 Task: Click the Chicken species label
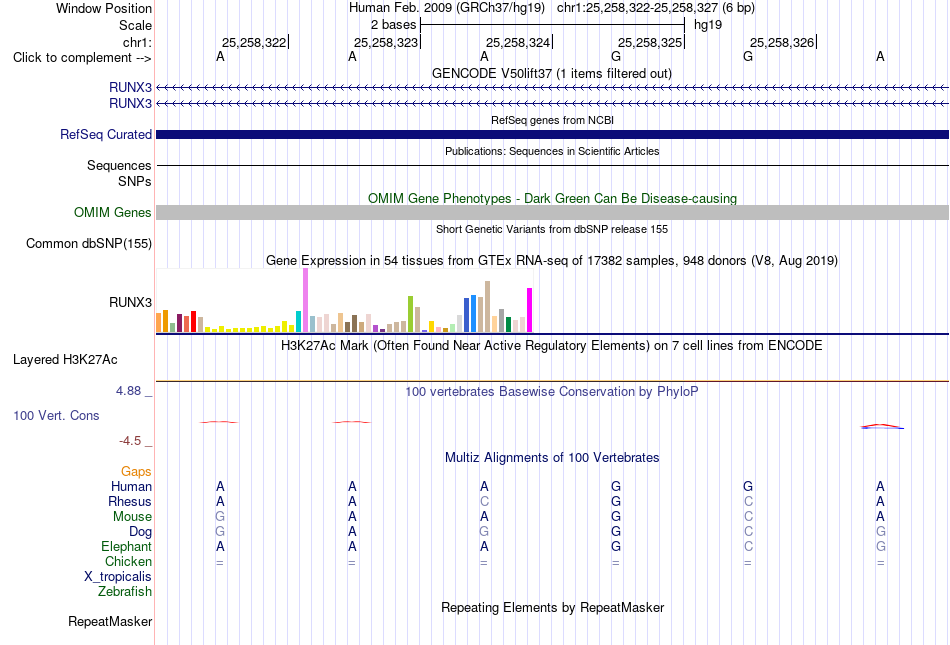[128, 561]
